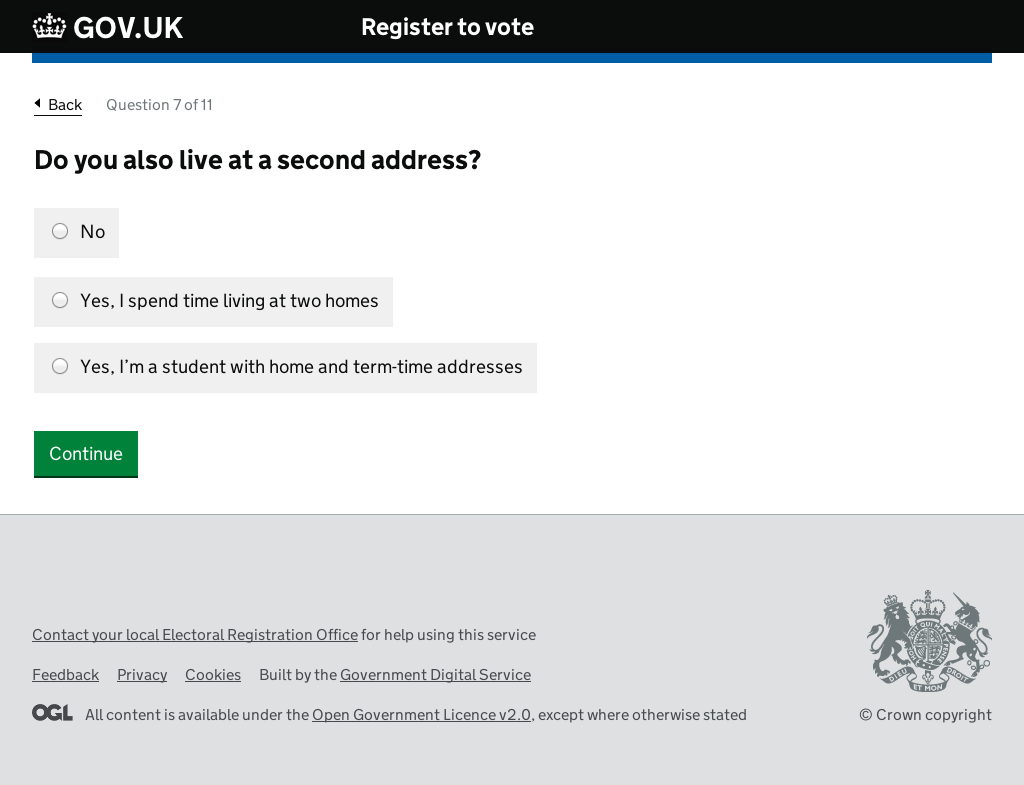This screenshot has height=785, width=1024.
Task: Open the Open Government Licence v2.0 link
Action: click(x=421, y=714)
